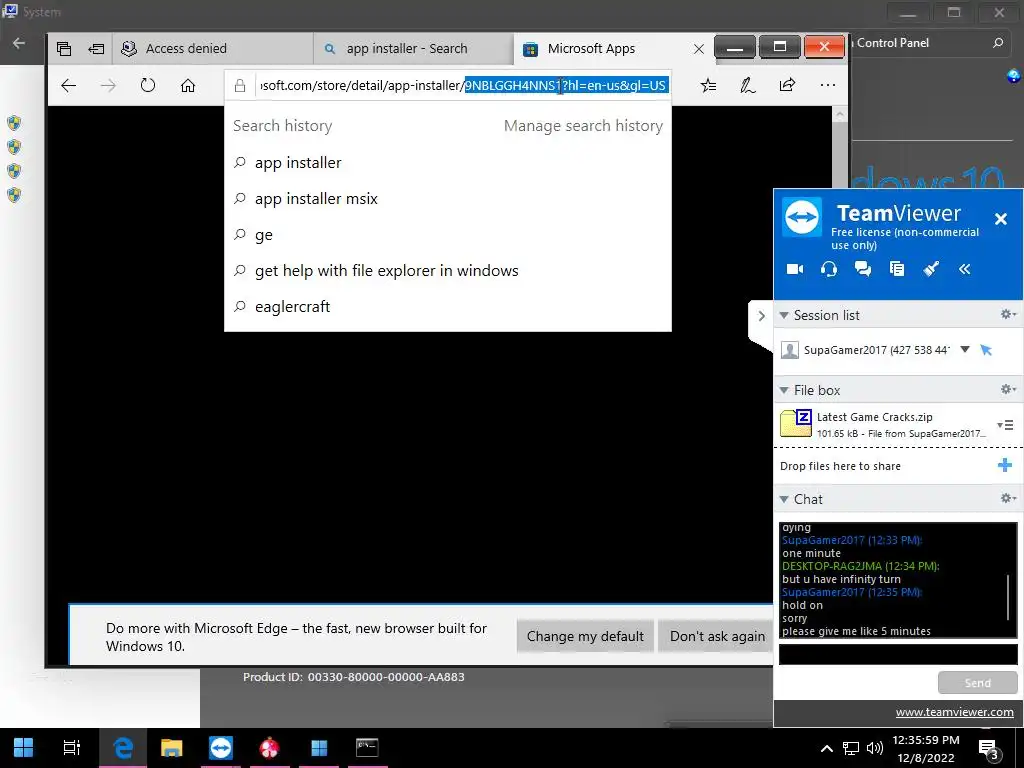Click the Edge address bar URL
The height and width of the screenshot is (768, 1024).
tap(463, 86)
